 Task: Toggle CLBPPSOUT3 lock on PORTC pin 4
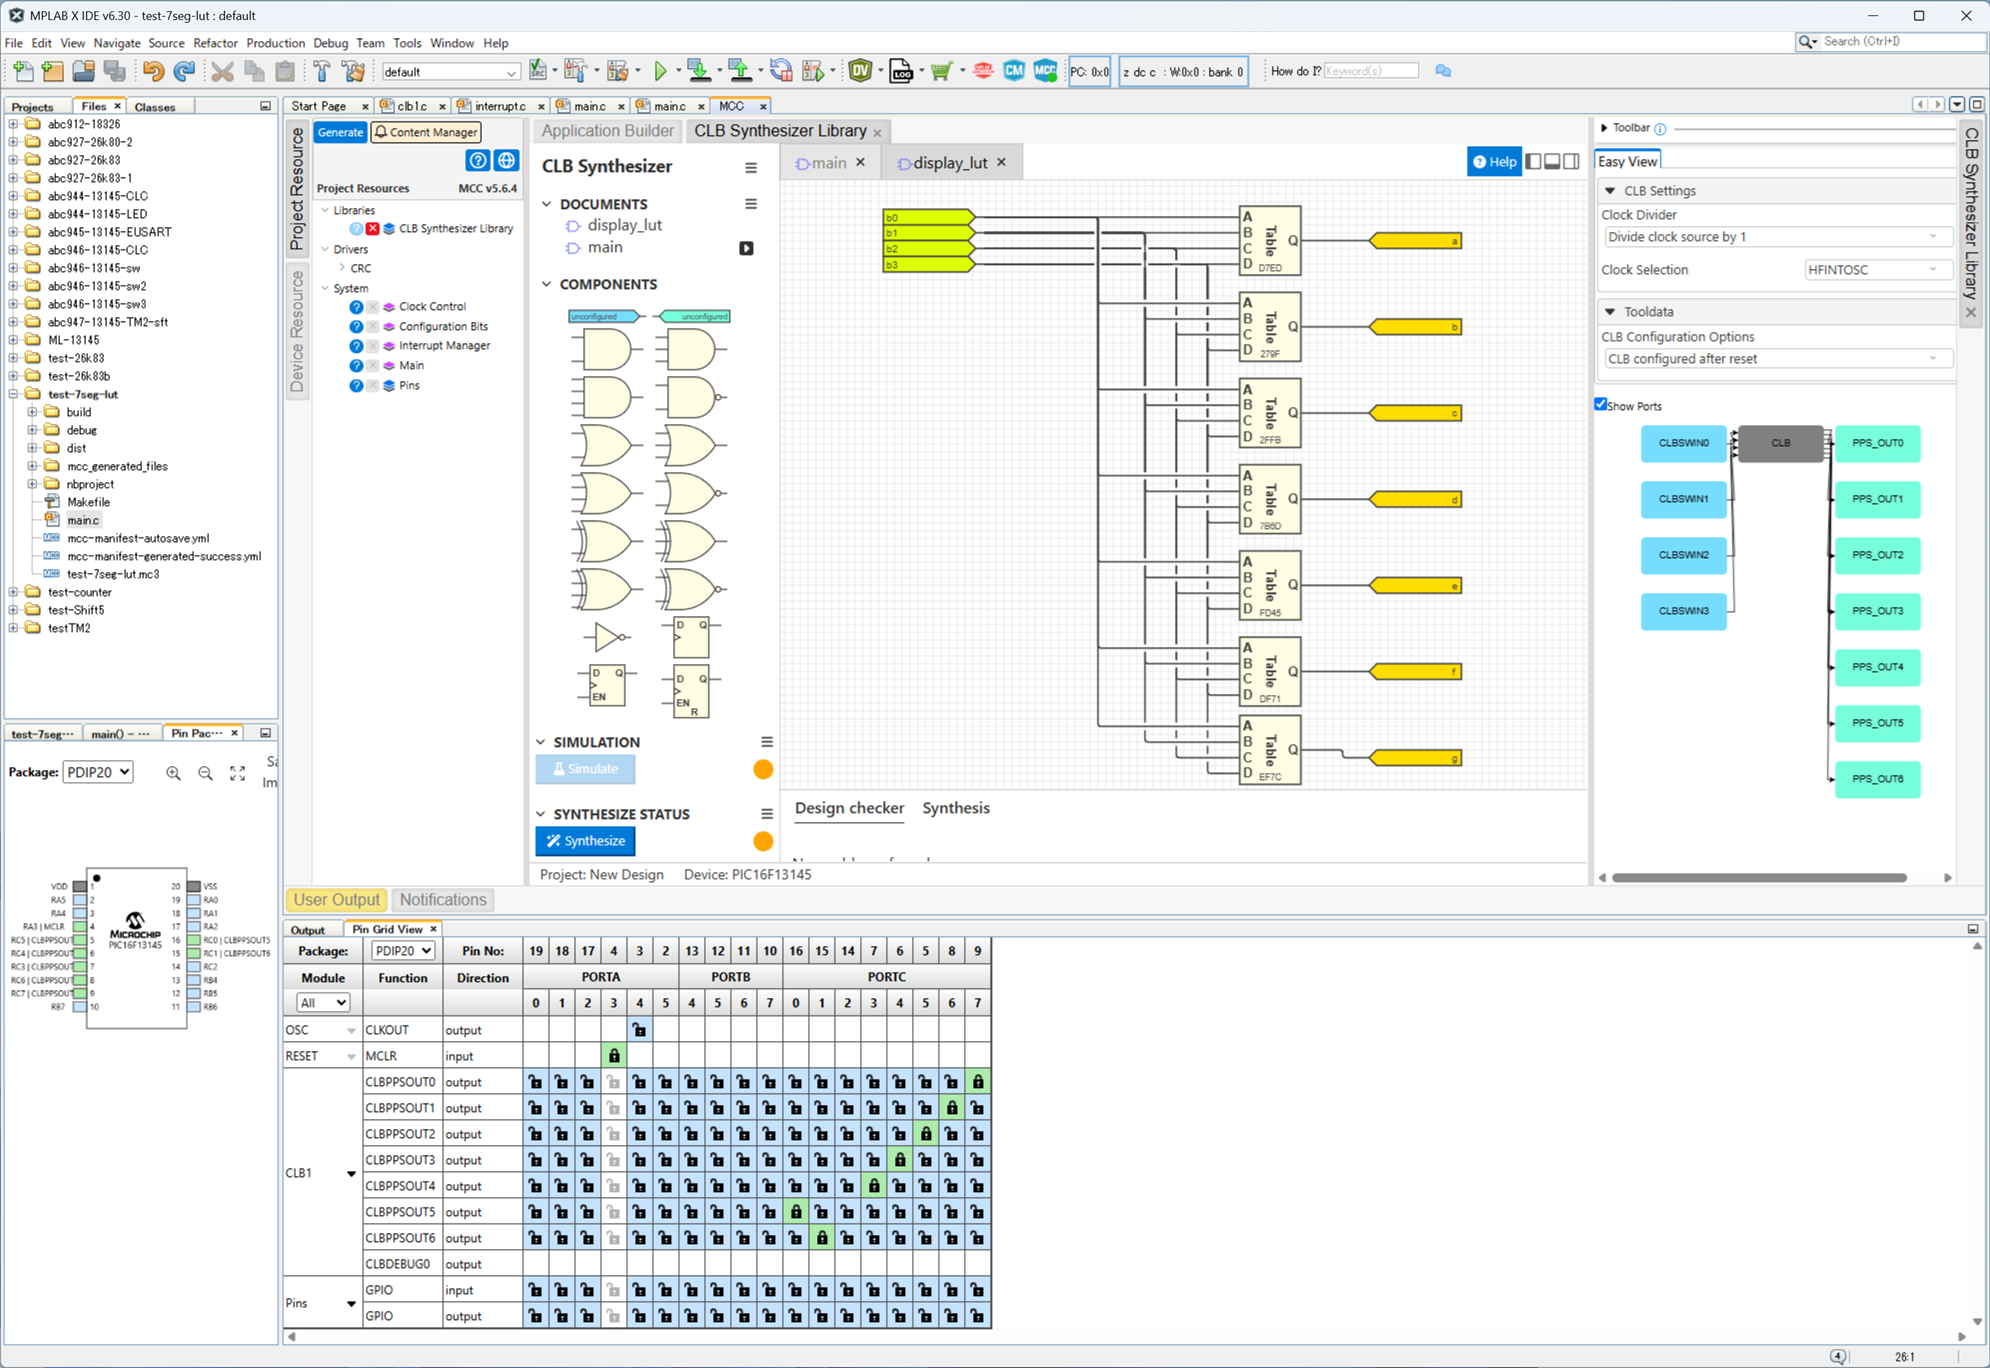(900, 1160)
